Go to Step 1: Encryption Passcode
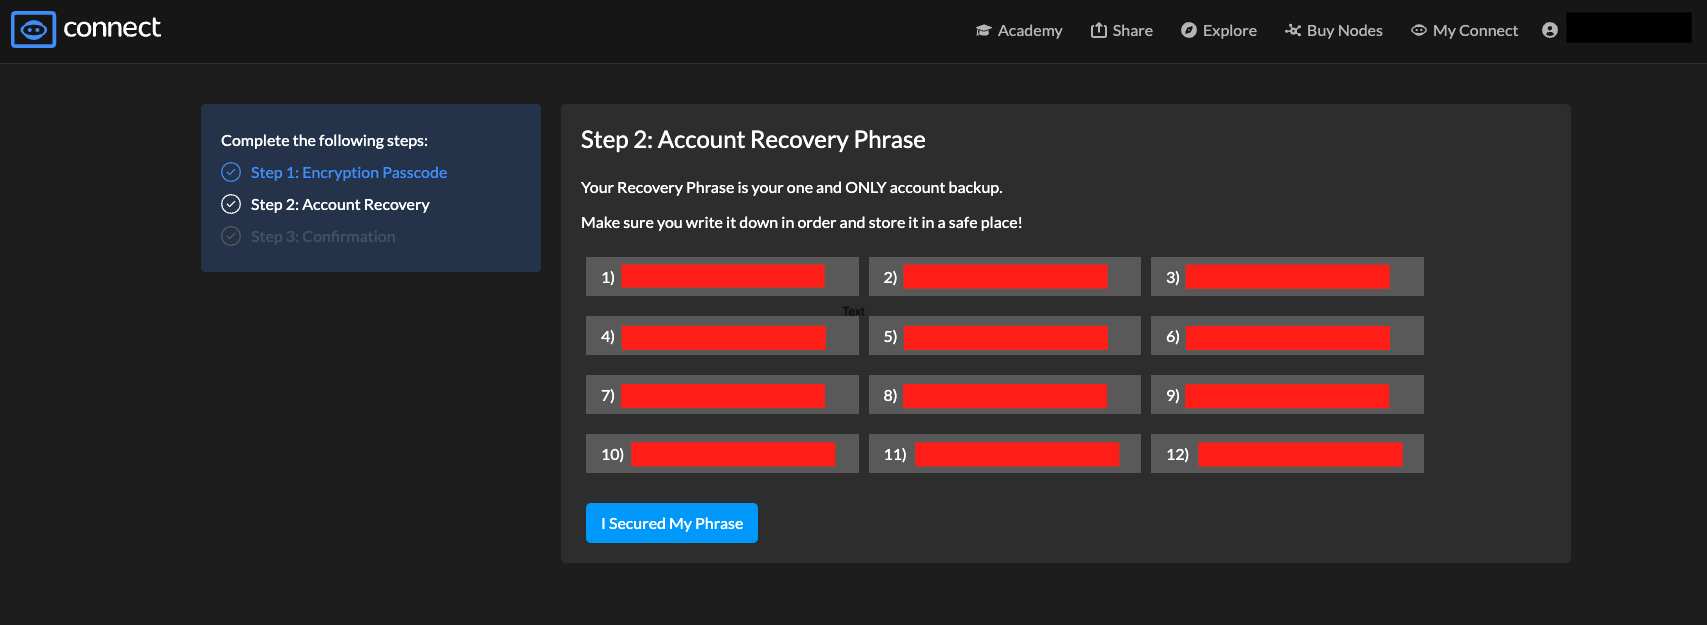Screen dimensions: 1707x625 [349, 172]
